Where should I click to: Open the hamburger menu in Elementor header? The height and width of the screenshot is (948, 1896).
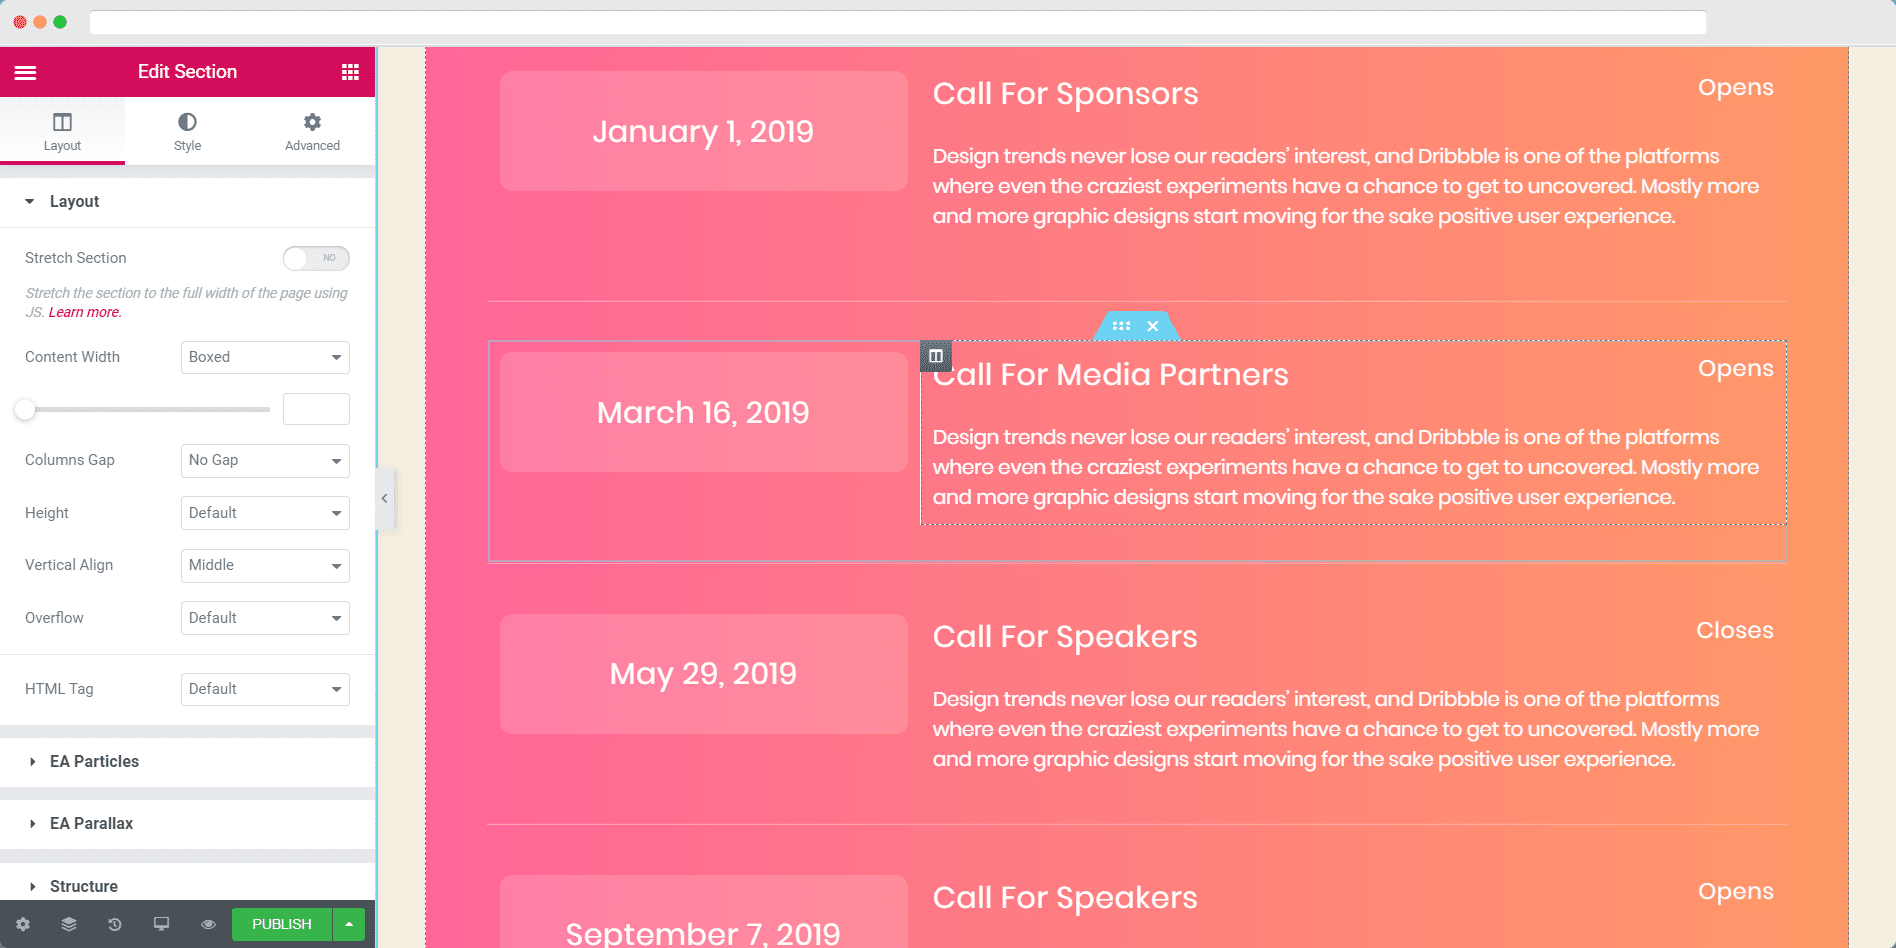(26, 72)
